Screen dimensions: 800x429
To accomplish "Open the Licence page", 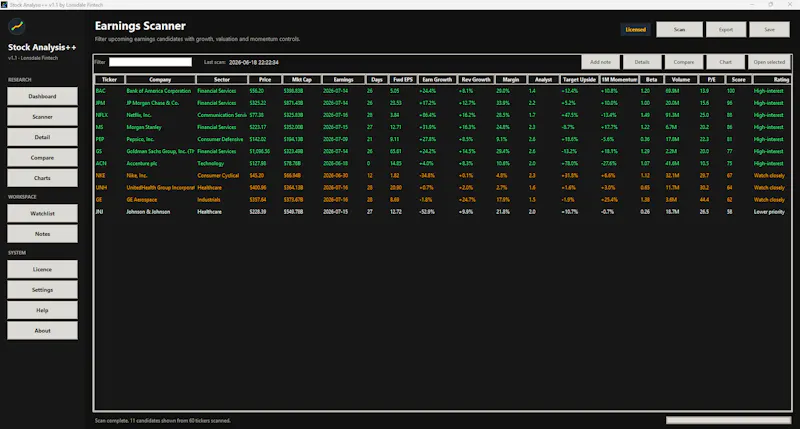I will click(x=42, y=269).
